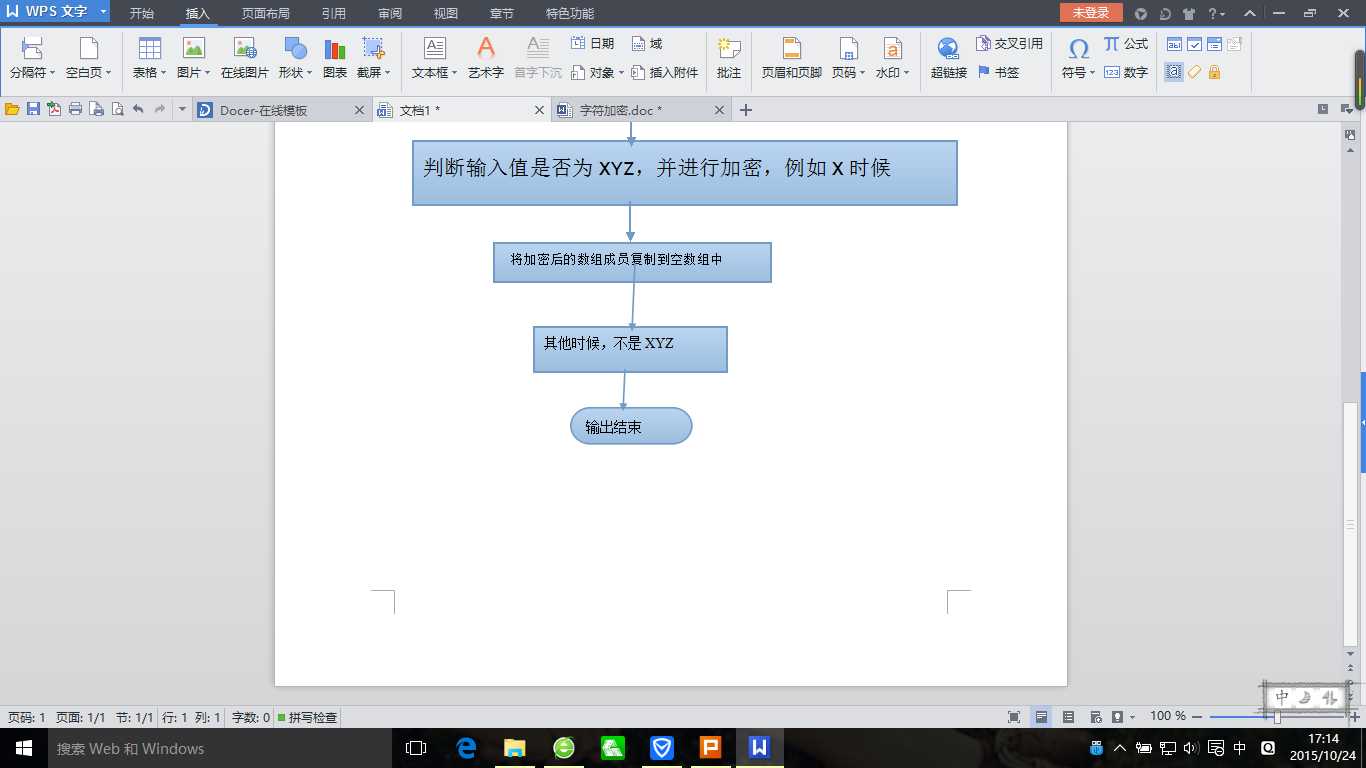Take a screenshot using the 截屏 tool

(371, 55)
